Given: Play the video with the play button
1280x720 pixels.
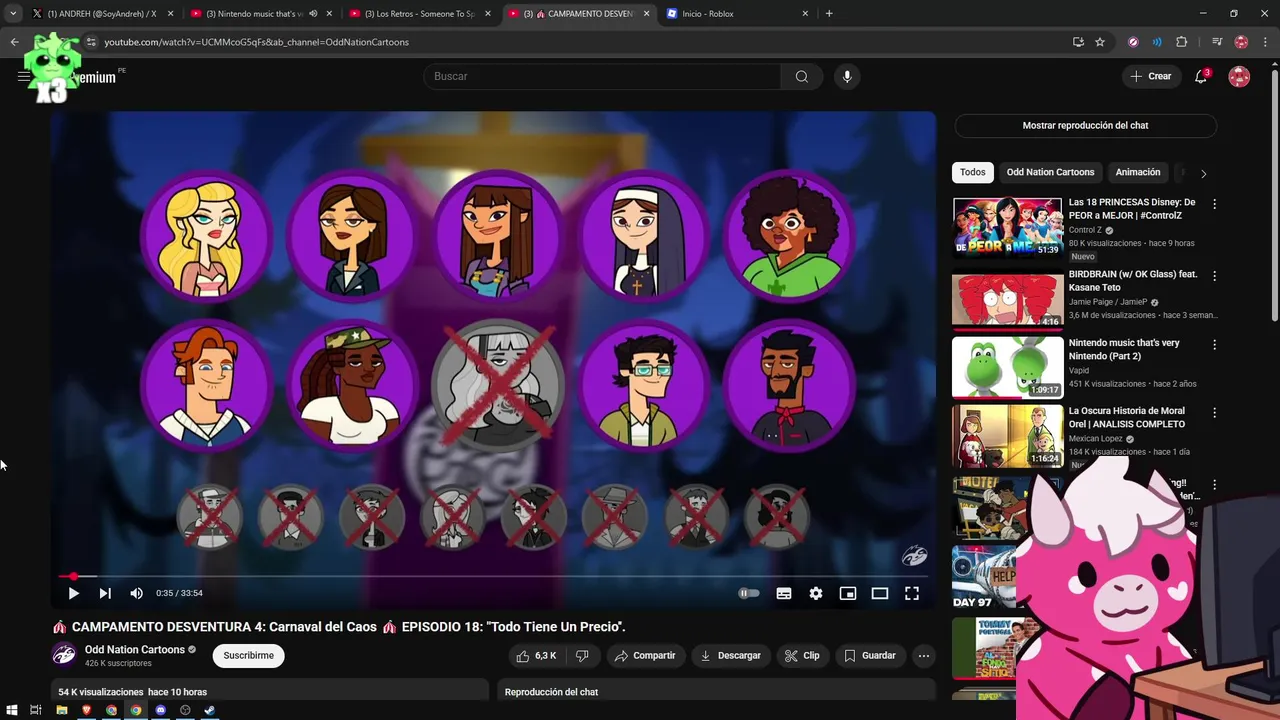Looking at the screenshot, I should click(73, 593).
